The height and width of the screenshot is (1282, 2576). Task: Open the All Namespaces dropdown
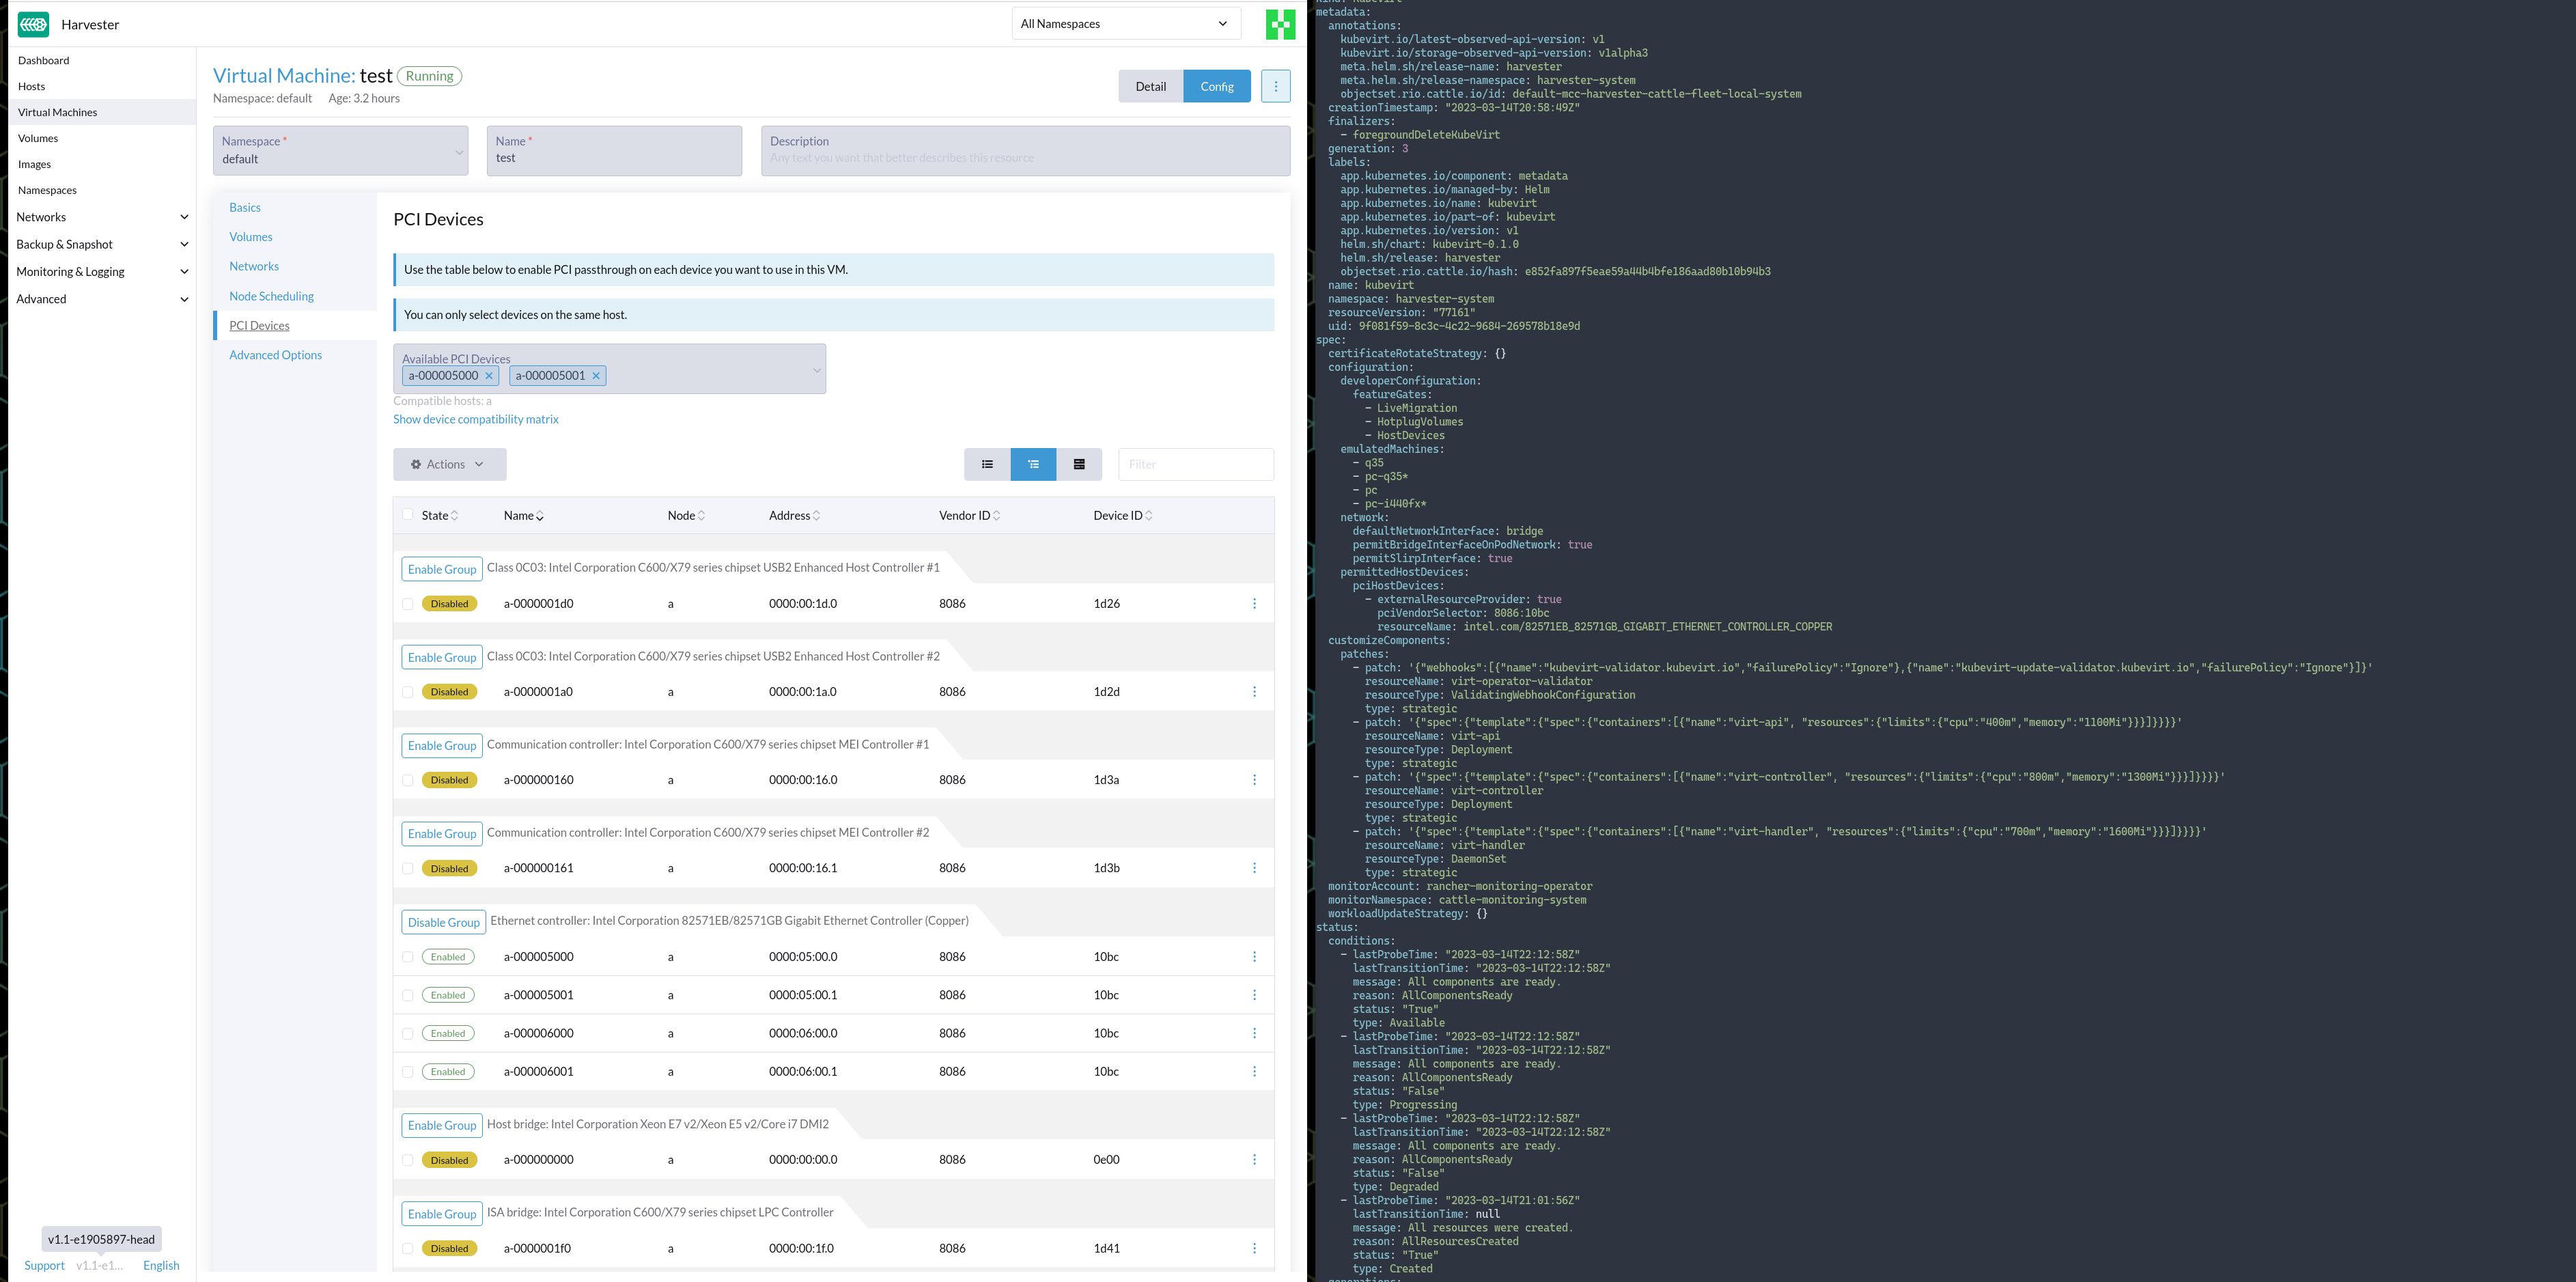pyautogui.click(x=1125, y=24)
